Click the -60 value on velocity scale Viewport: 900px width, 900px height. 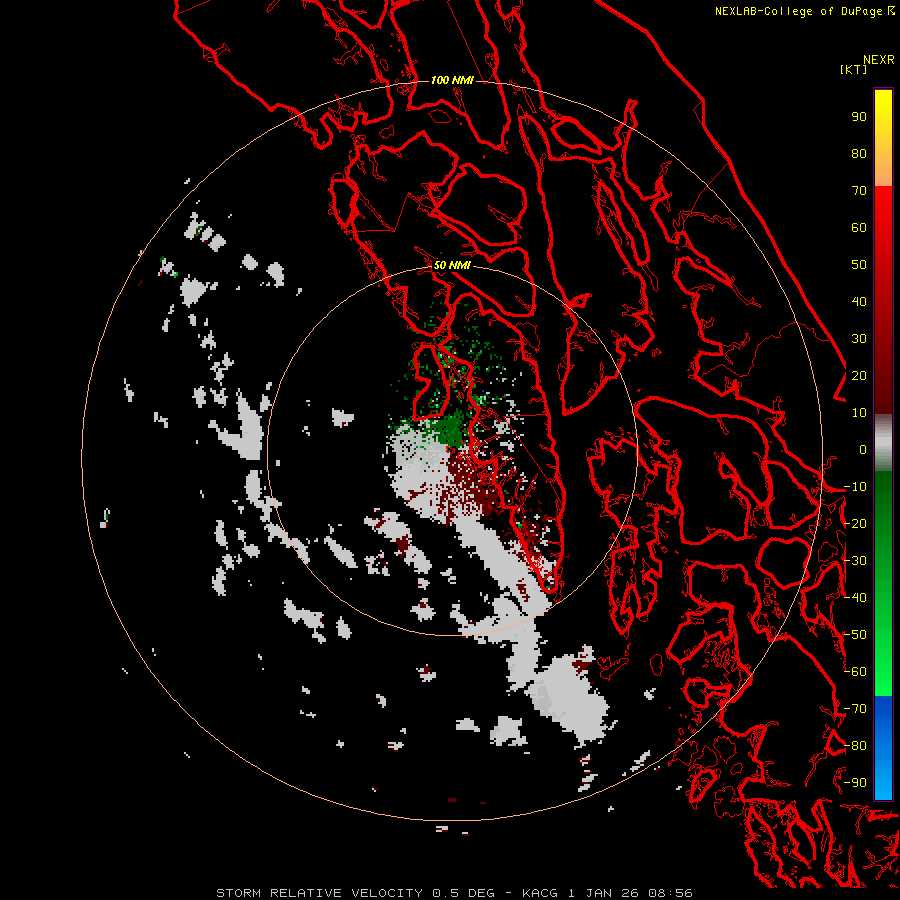(855, 672)
